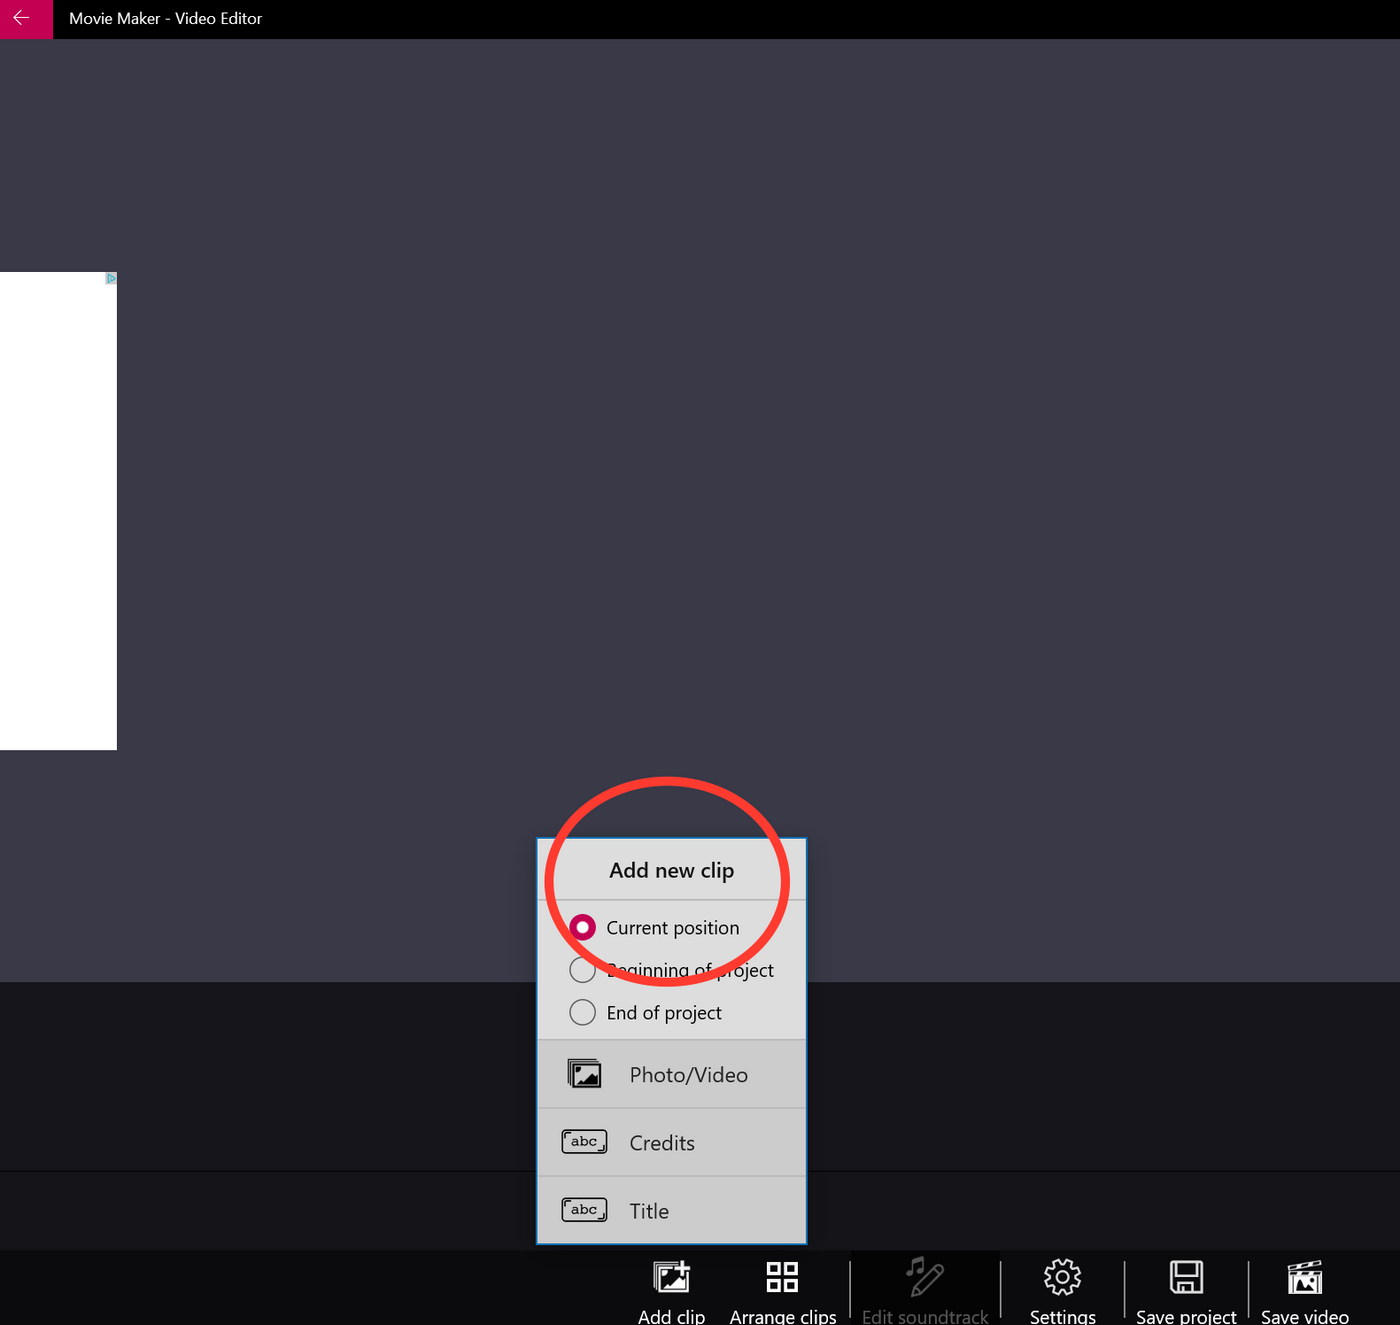Select End of project insertion point

(582, 1012)
